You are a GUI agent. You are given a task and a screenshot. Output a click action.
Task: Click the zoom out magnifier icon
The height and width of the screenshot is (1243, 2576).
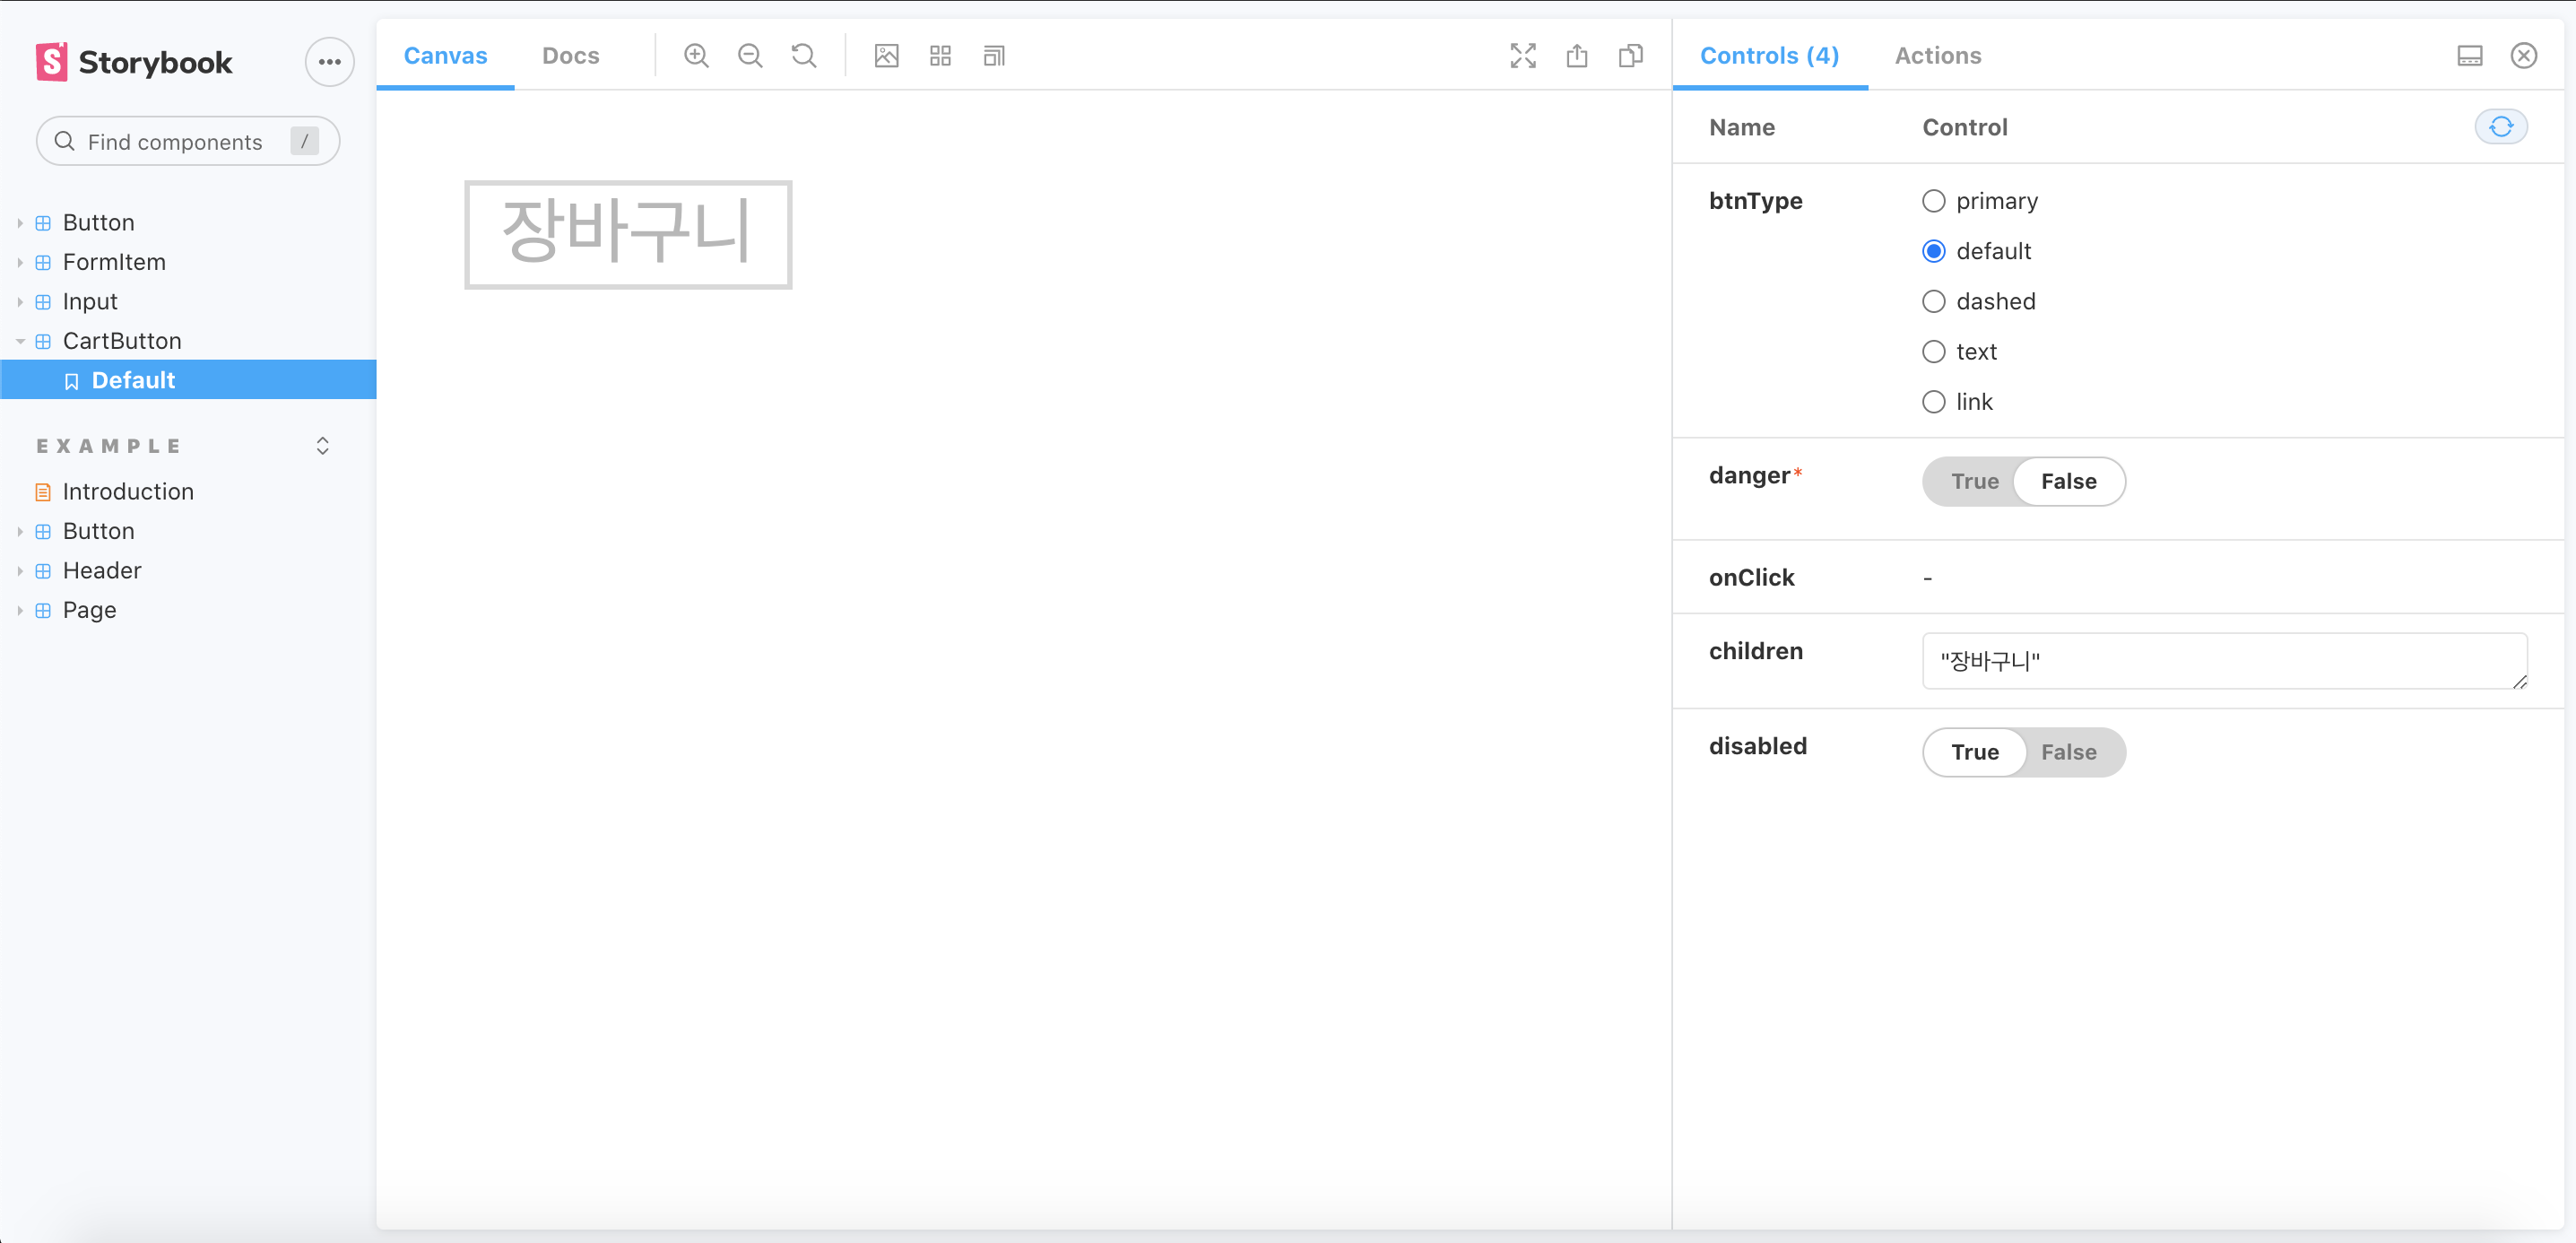pyautogui.click(x=750, y=56)
